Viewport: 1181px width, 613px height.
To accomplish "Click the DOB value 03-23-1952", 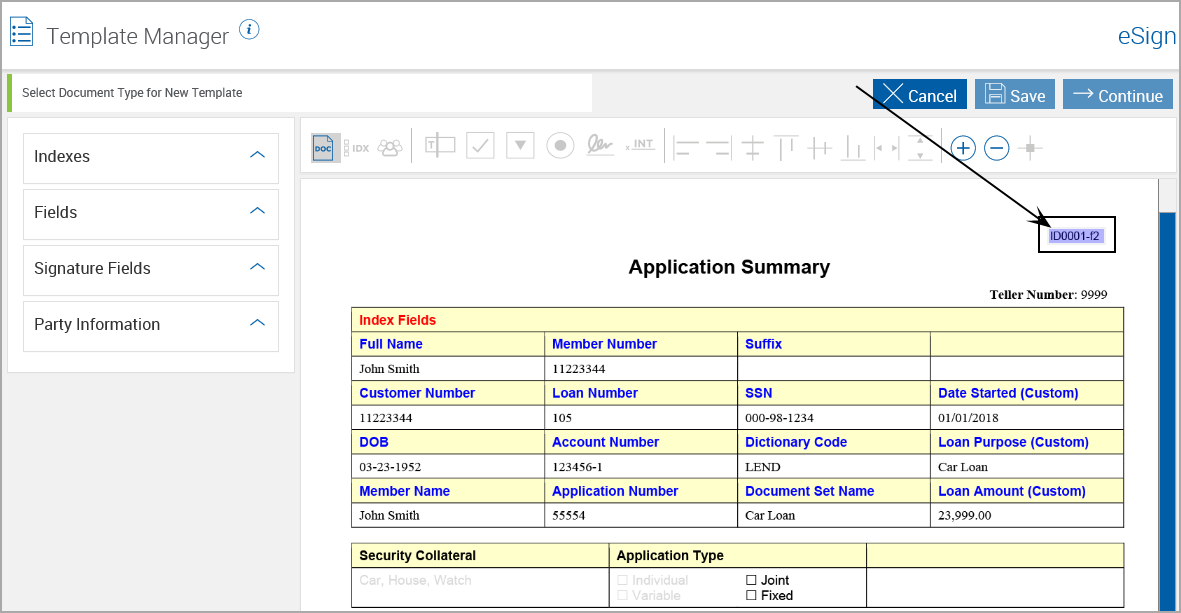I will pyautogui.click(x=390, y=467).
